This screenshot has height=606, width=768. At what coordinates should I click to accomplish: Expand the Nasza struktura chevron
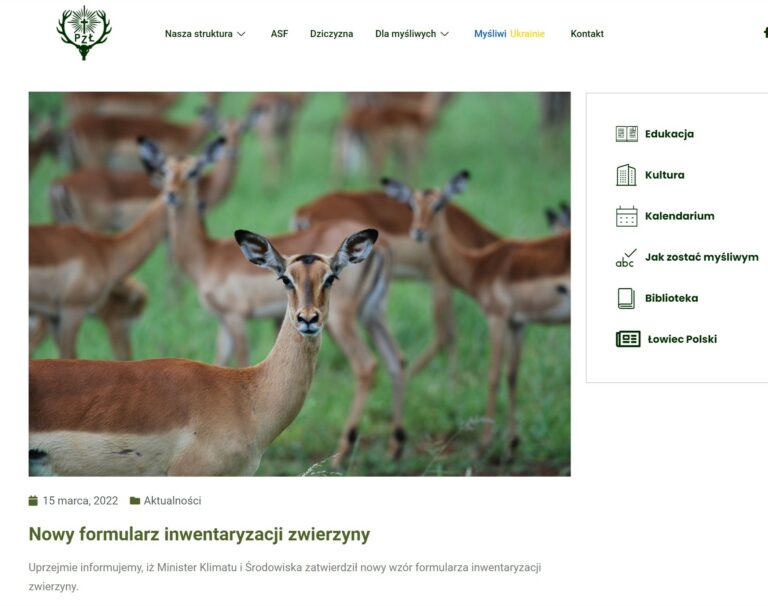[x=241, y=34]
